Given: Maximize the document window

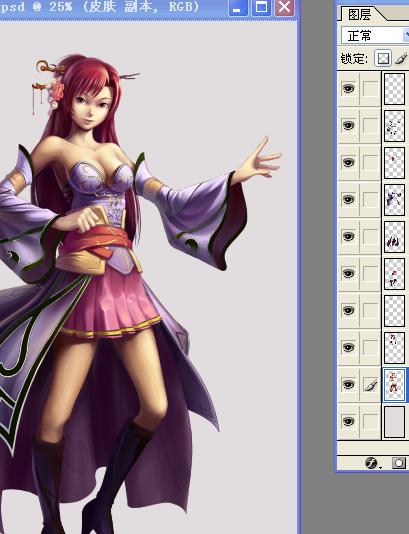Looking at the screenshot, I should (261, 7).
